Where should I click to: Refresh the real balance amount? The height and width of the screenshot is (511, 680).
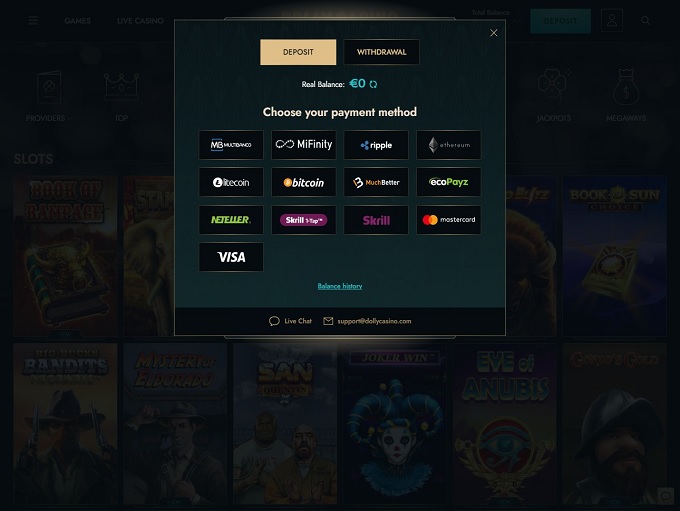(x=373, y=84)
